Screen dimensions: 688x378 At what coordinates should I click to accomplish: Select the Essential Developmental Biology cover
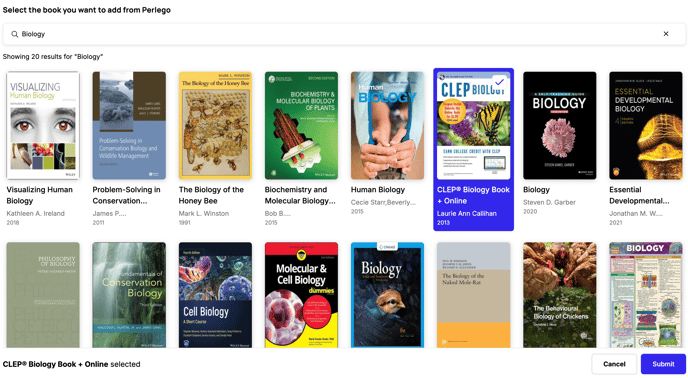click(646, 126)
